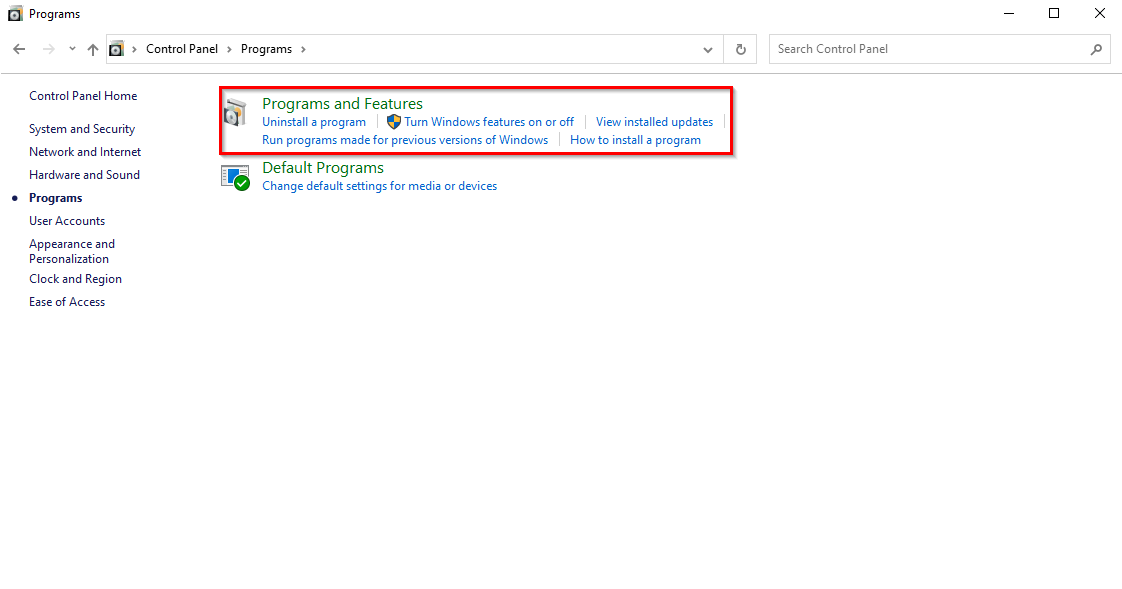
Task: Open the Default Programs heading
Action: [323, 167]
